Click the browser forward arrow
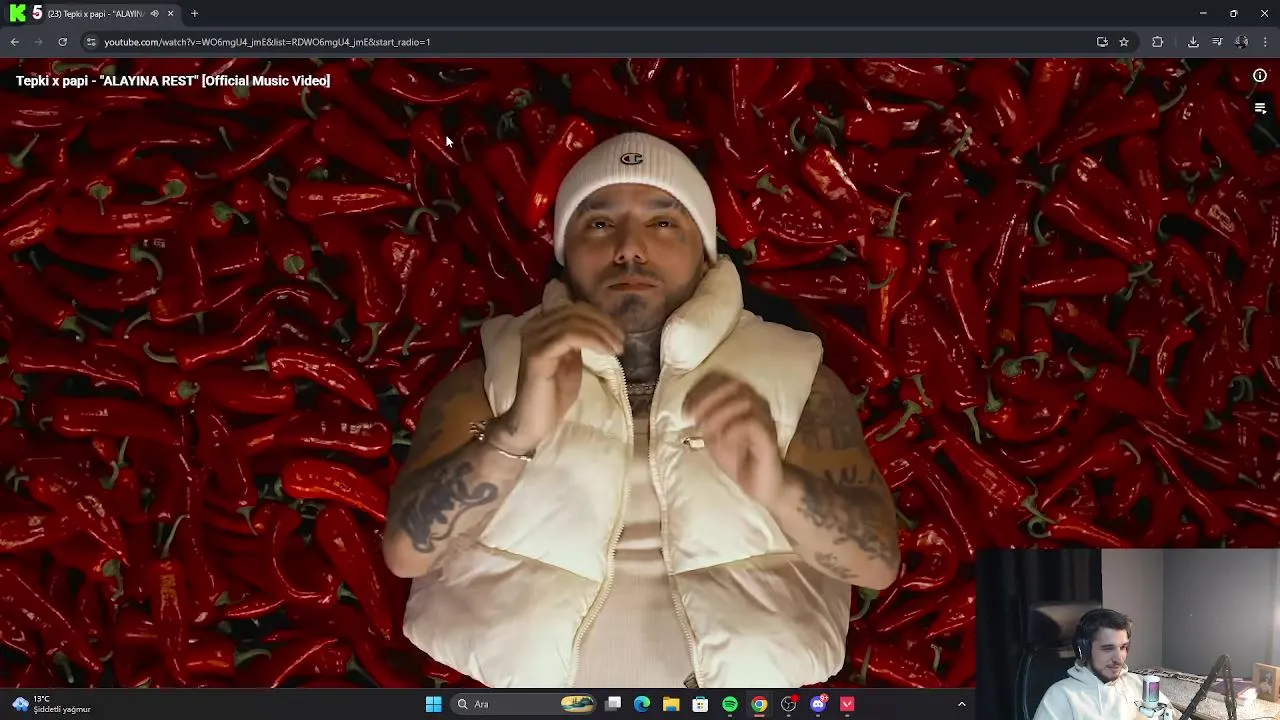This screenshot has height=720, width=1280. 39,42
